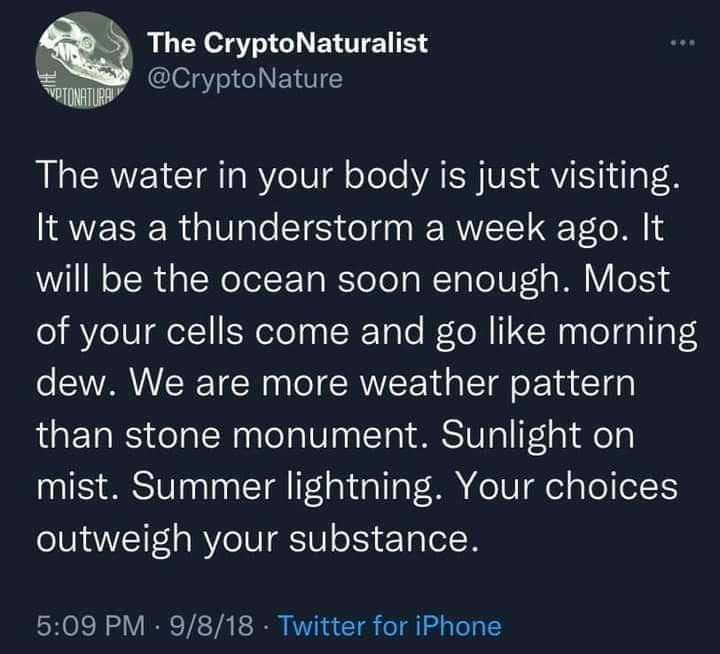Open The CryptoNaturalist display name link
720x654 pixels.
point(287,42)
